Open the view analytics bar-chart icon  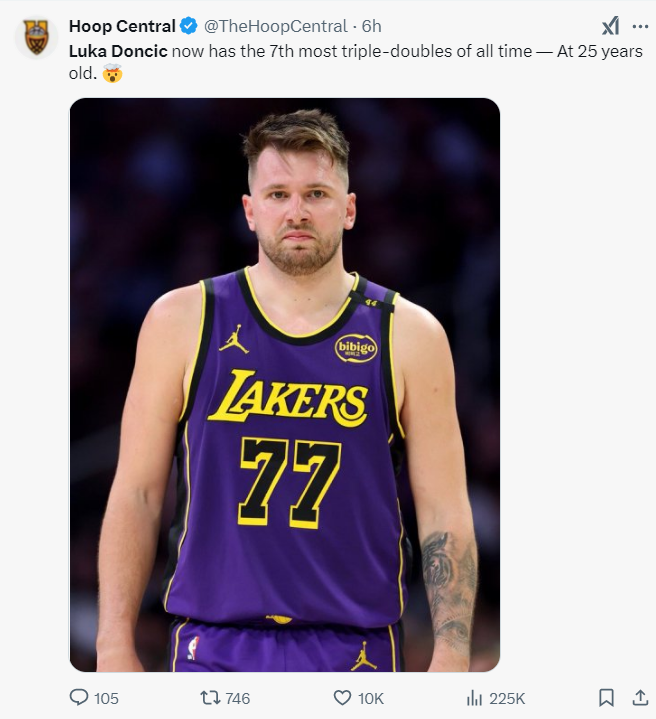pyautogui.click(x=475, y=697)
